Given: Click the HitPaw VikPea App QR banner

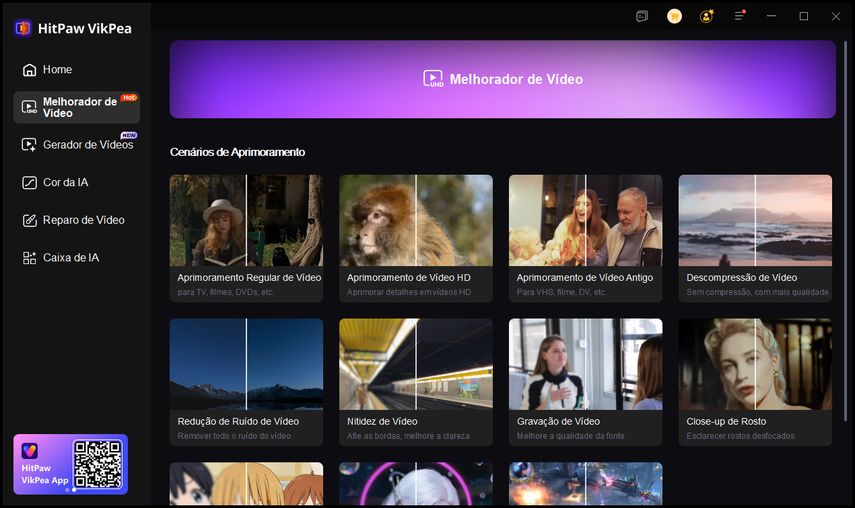Looking at the screenshot, I should 70,464.
